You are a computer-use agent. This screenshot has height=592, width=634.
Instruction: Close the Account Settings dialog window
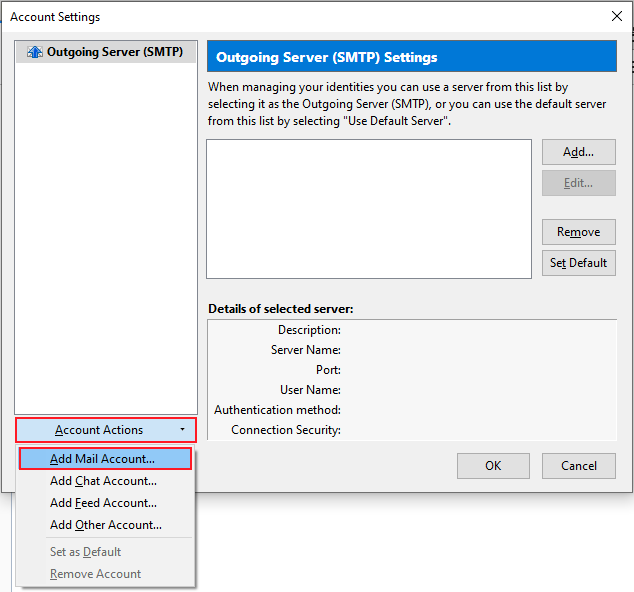[x=616, y=17]
